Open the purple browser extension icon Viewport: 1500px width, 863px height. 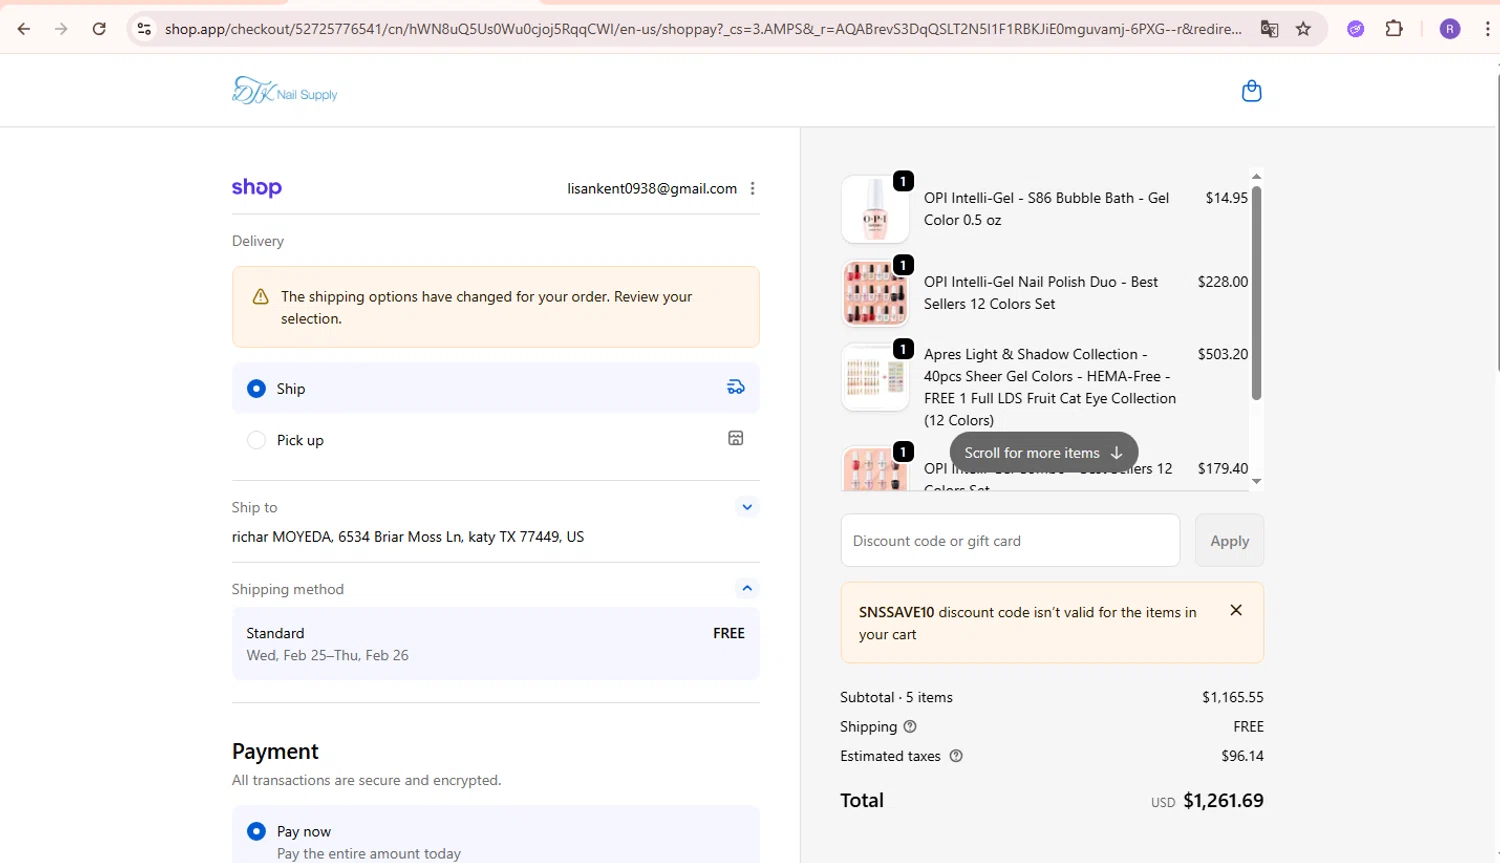(x=1355, y=29)
